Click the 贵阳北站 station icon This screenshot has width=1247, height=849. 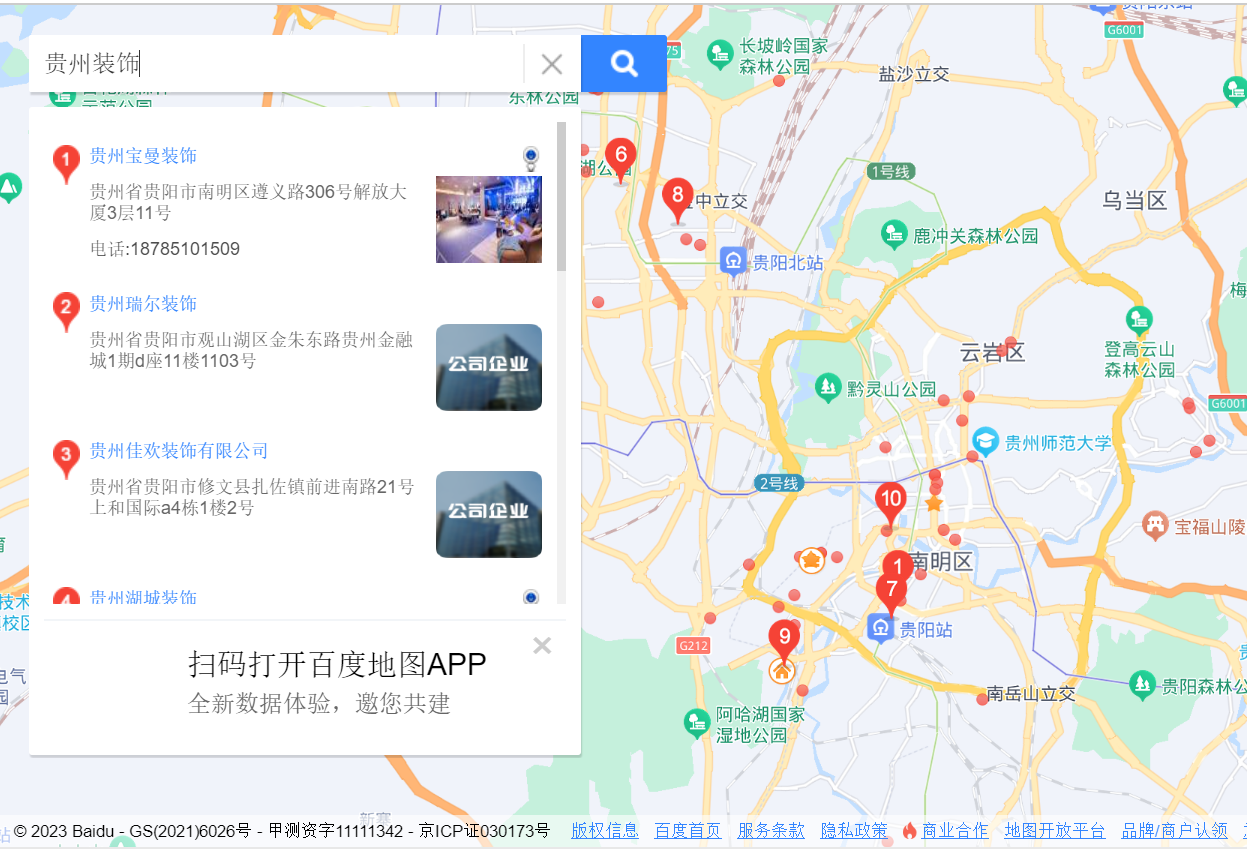(x=733, y=262)
